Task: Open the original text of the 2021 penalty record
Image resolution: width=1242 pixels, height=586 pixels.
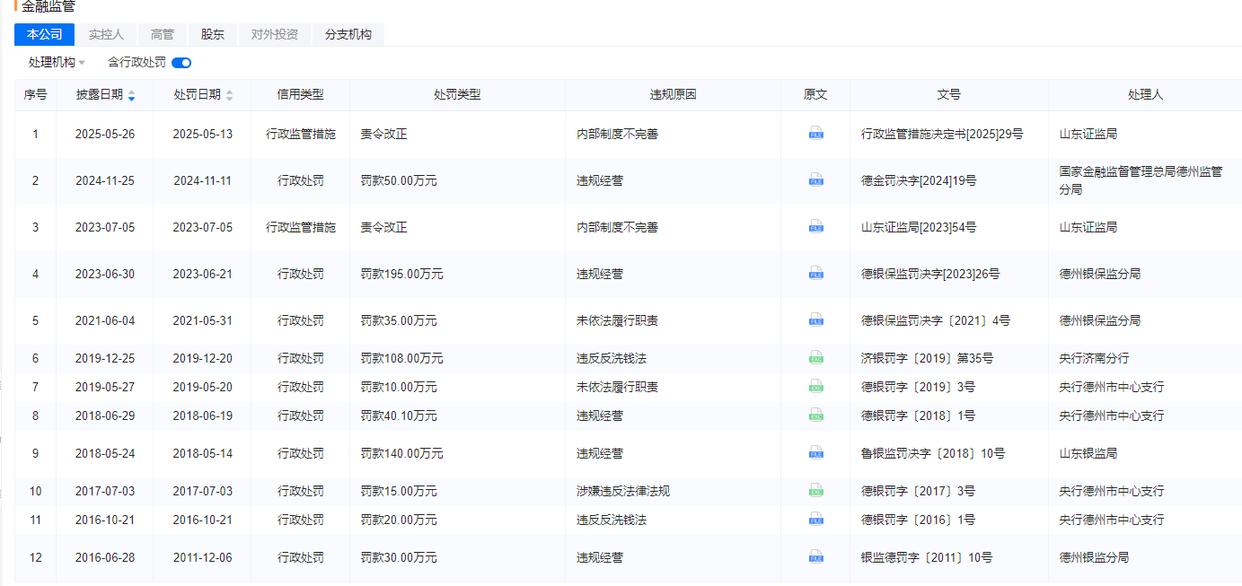Action: pos(815,320)
